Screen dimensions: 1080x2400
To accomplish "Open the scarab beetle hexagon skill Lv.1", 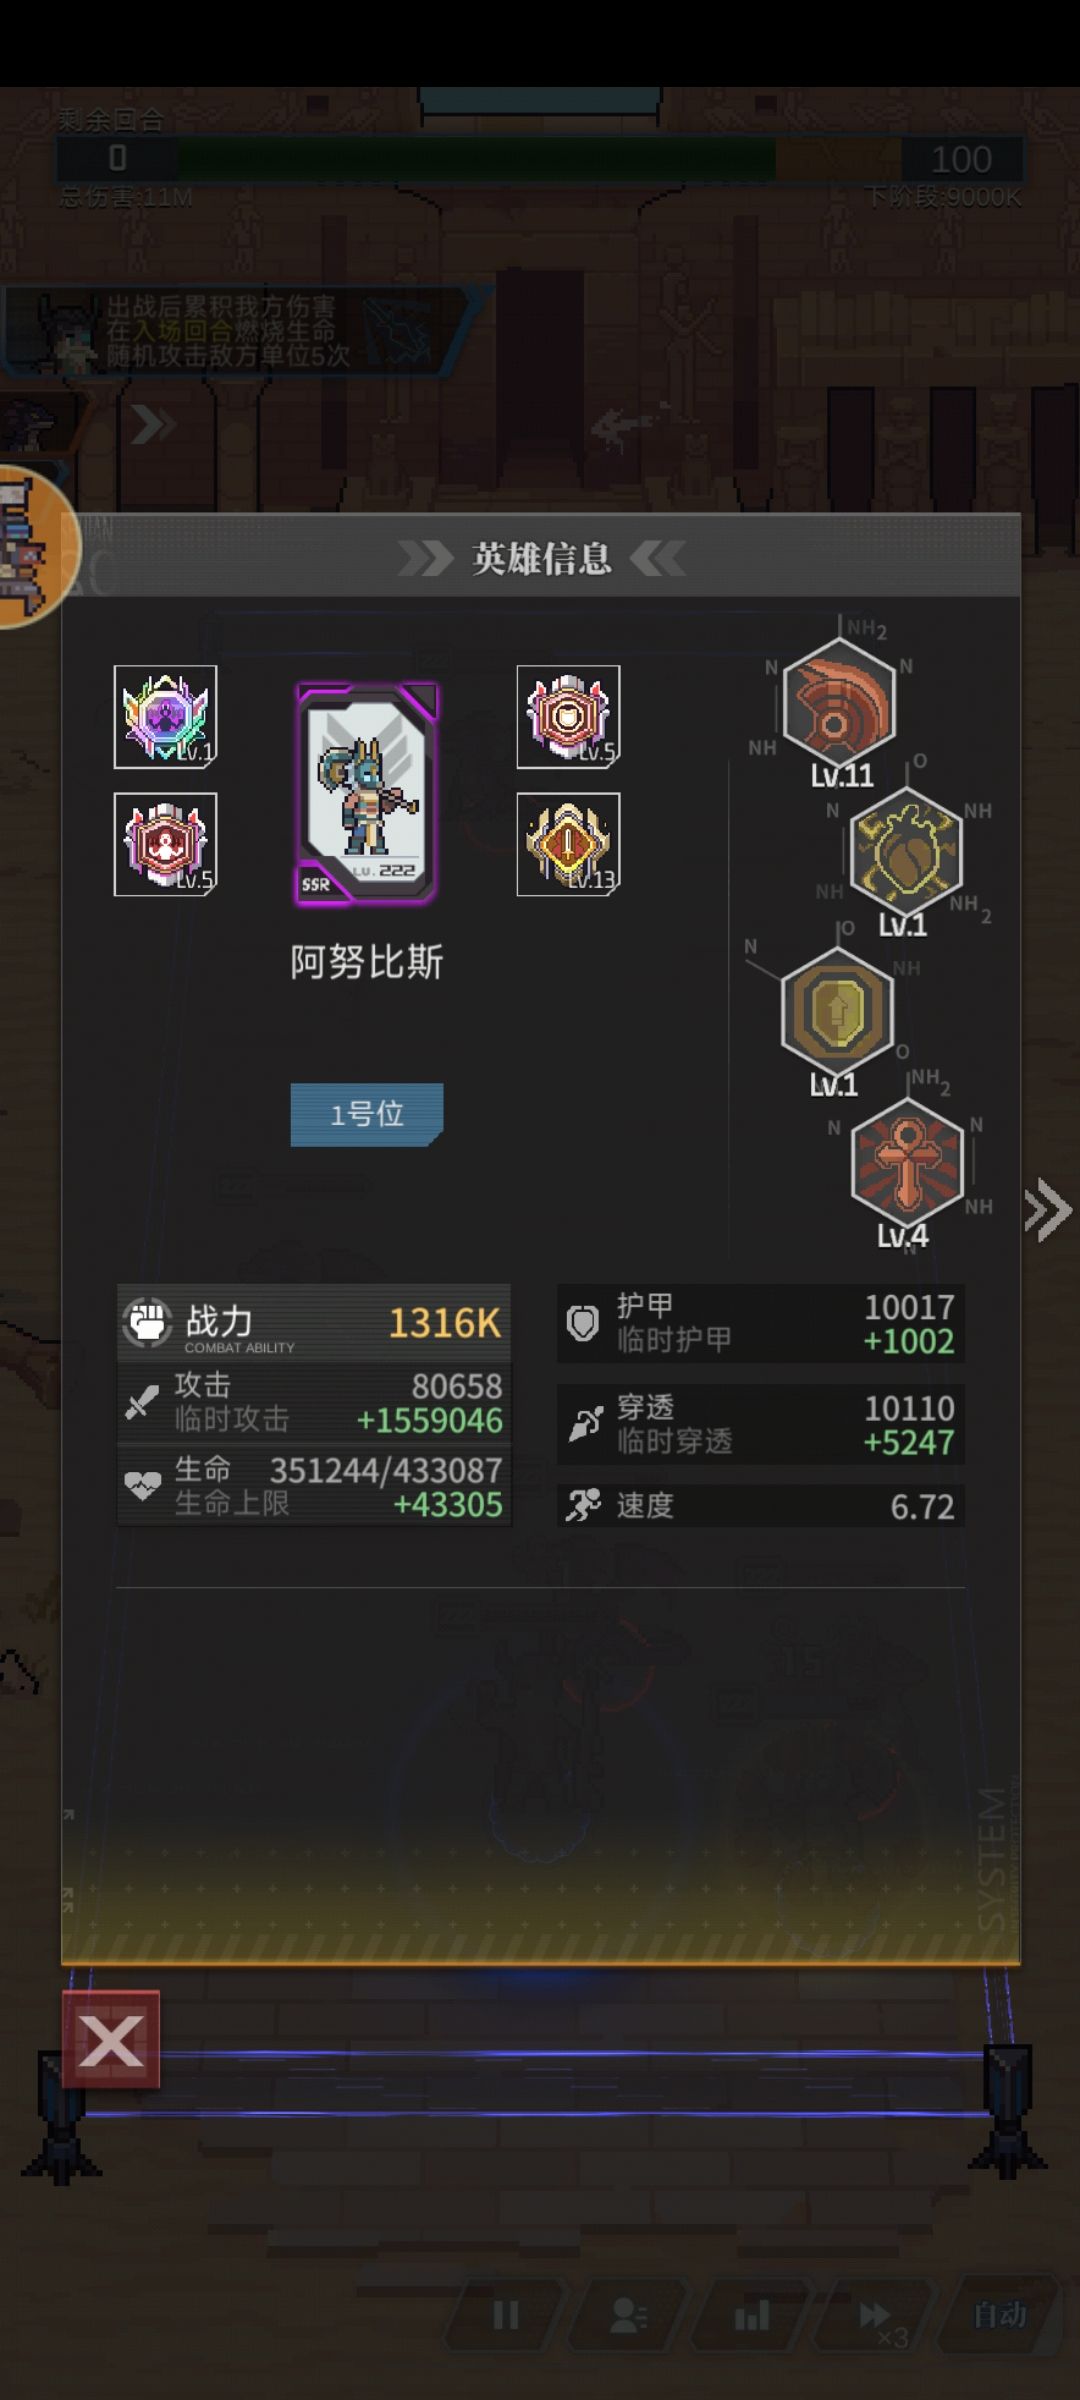I will tap(906, 850).
